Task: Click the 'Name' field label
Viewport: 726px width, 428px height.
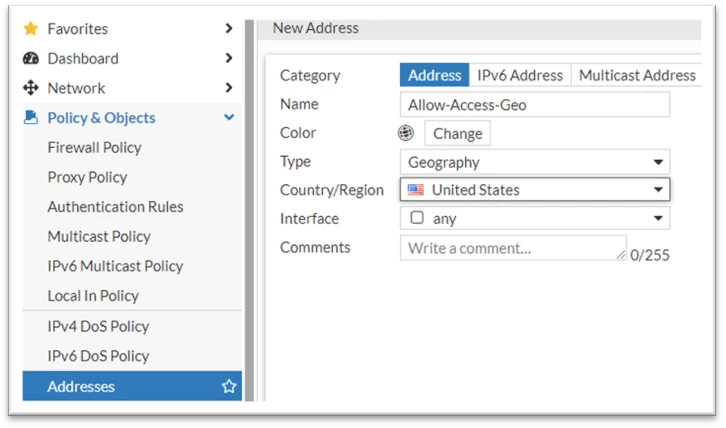Action: pyautogui.click(x=299, y=104)
